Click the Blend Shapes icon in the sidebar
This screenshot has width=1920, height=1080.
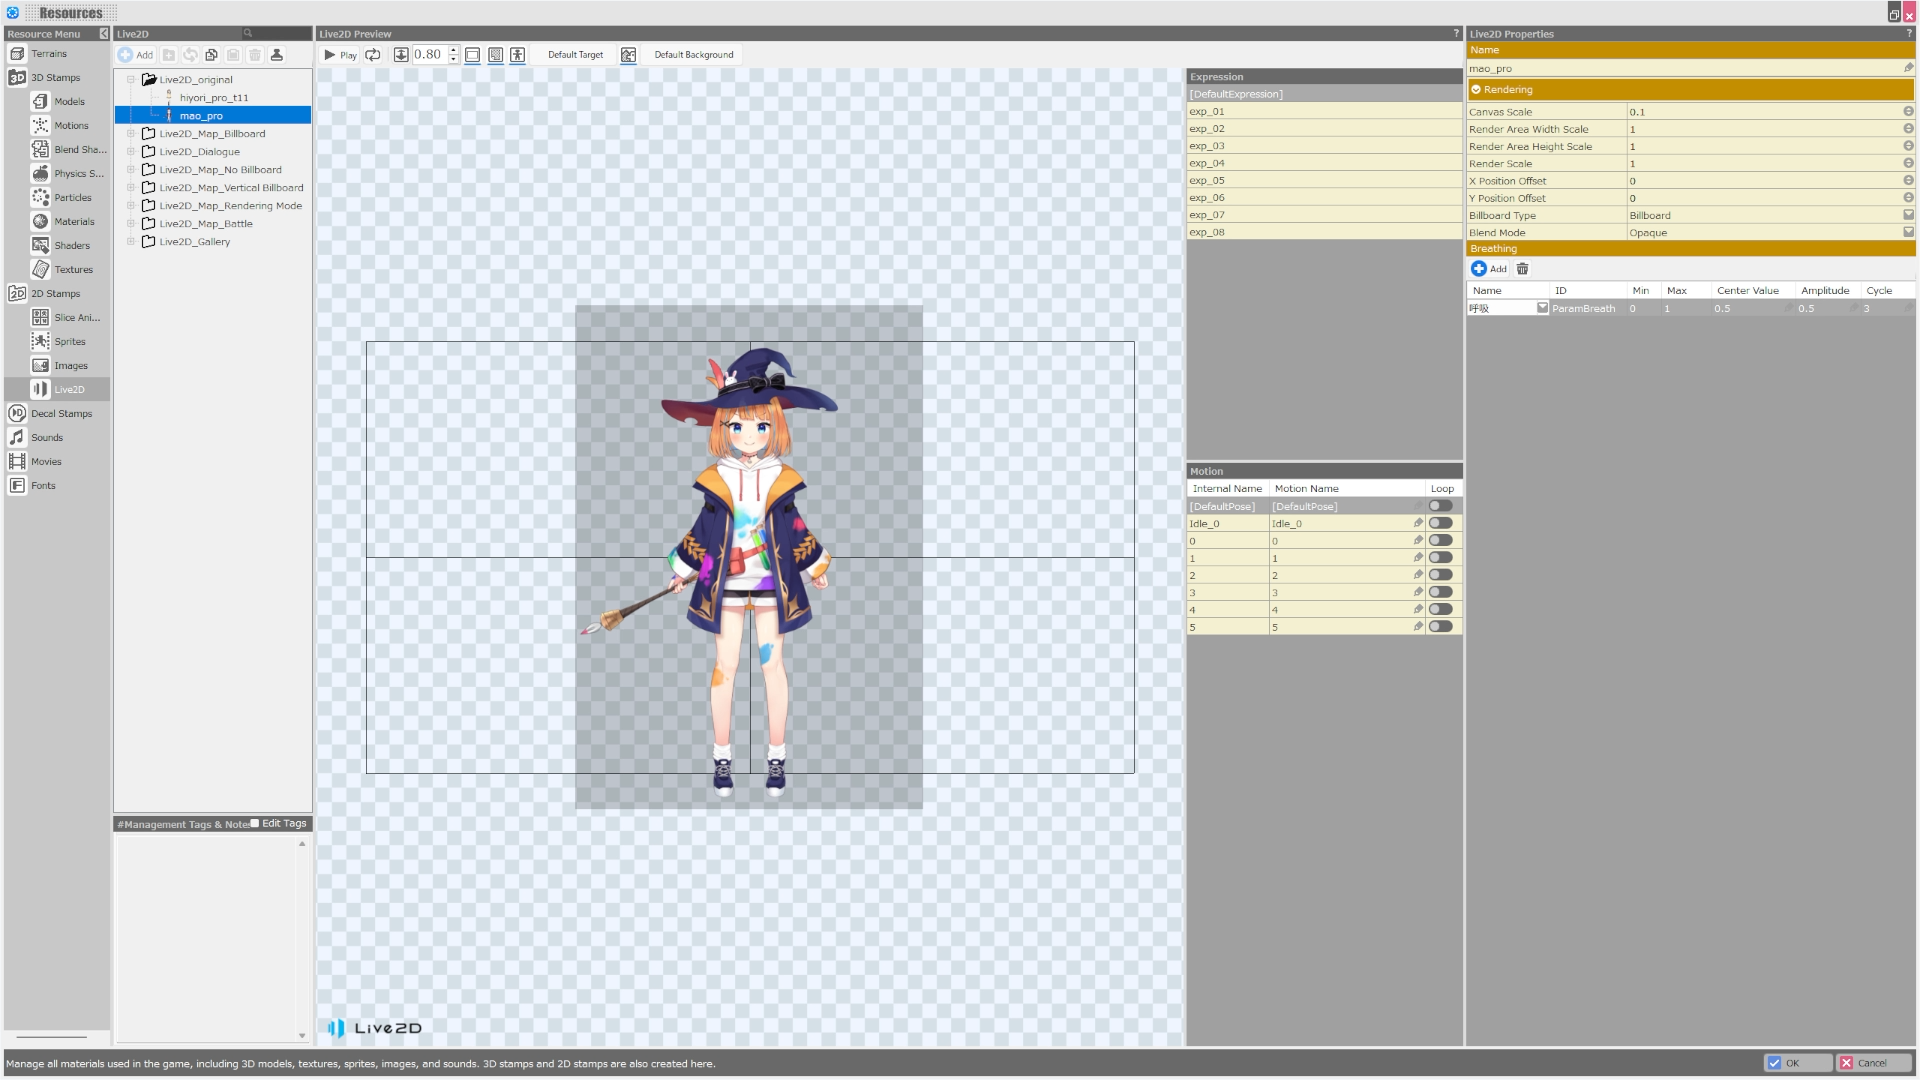coord(40,150)
